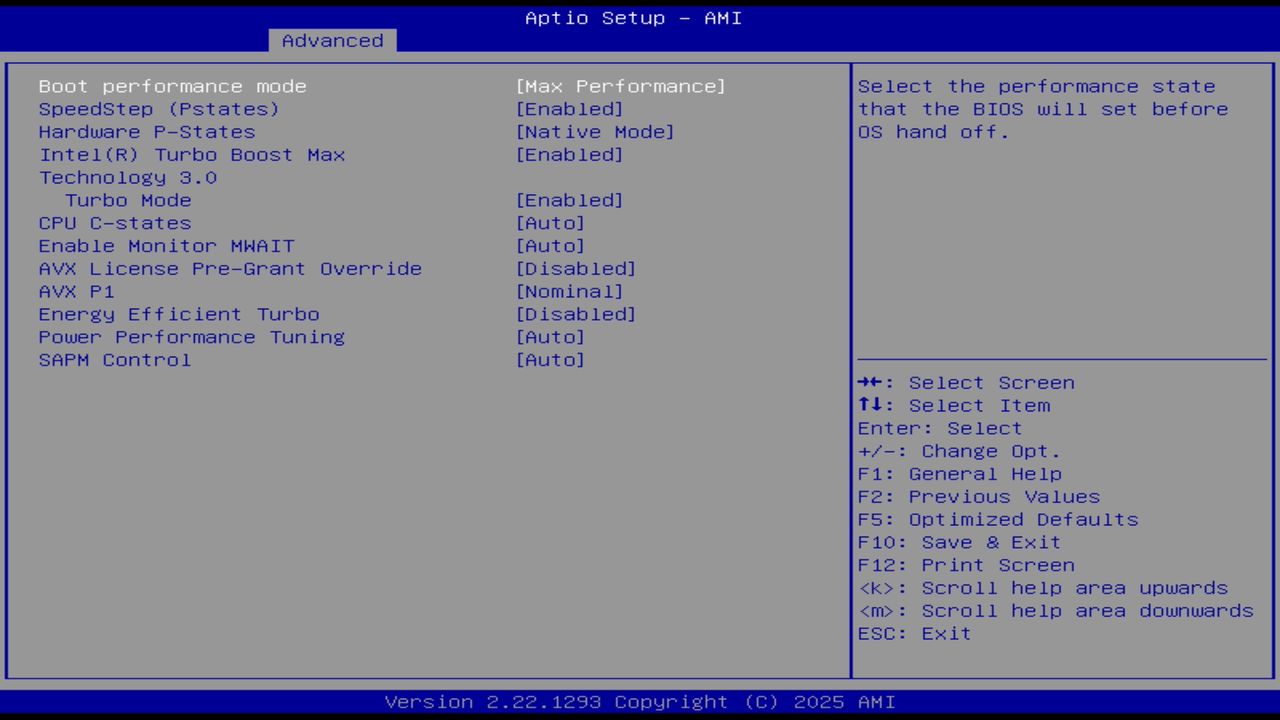Click the Aptio Setup title bar
1280x720 pixels.
[633, 17]
